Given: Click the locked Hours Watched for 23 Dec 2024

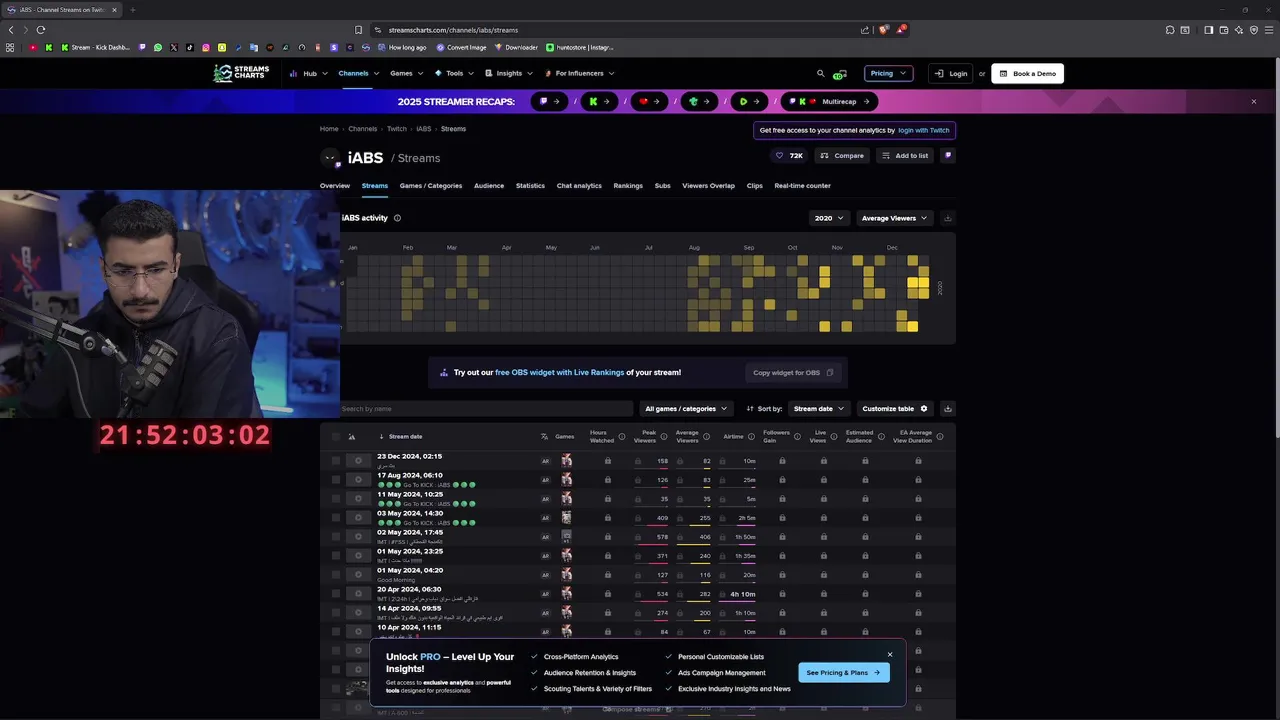Looking at the screenshot, I should click(x=607, y=461).
